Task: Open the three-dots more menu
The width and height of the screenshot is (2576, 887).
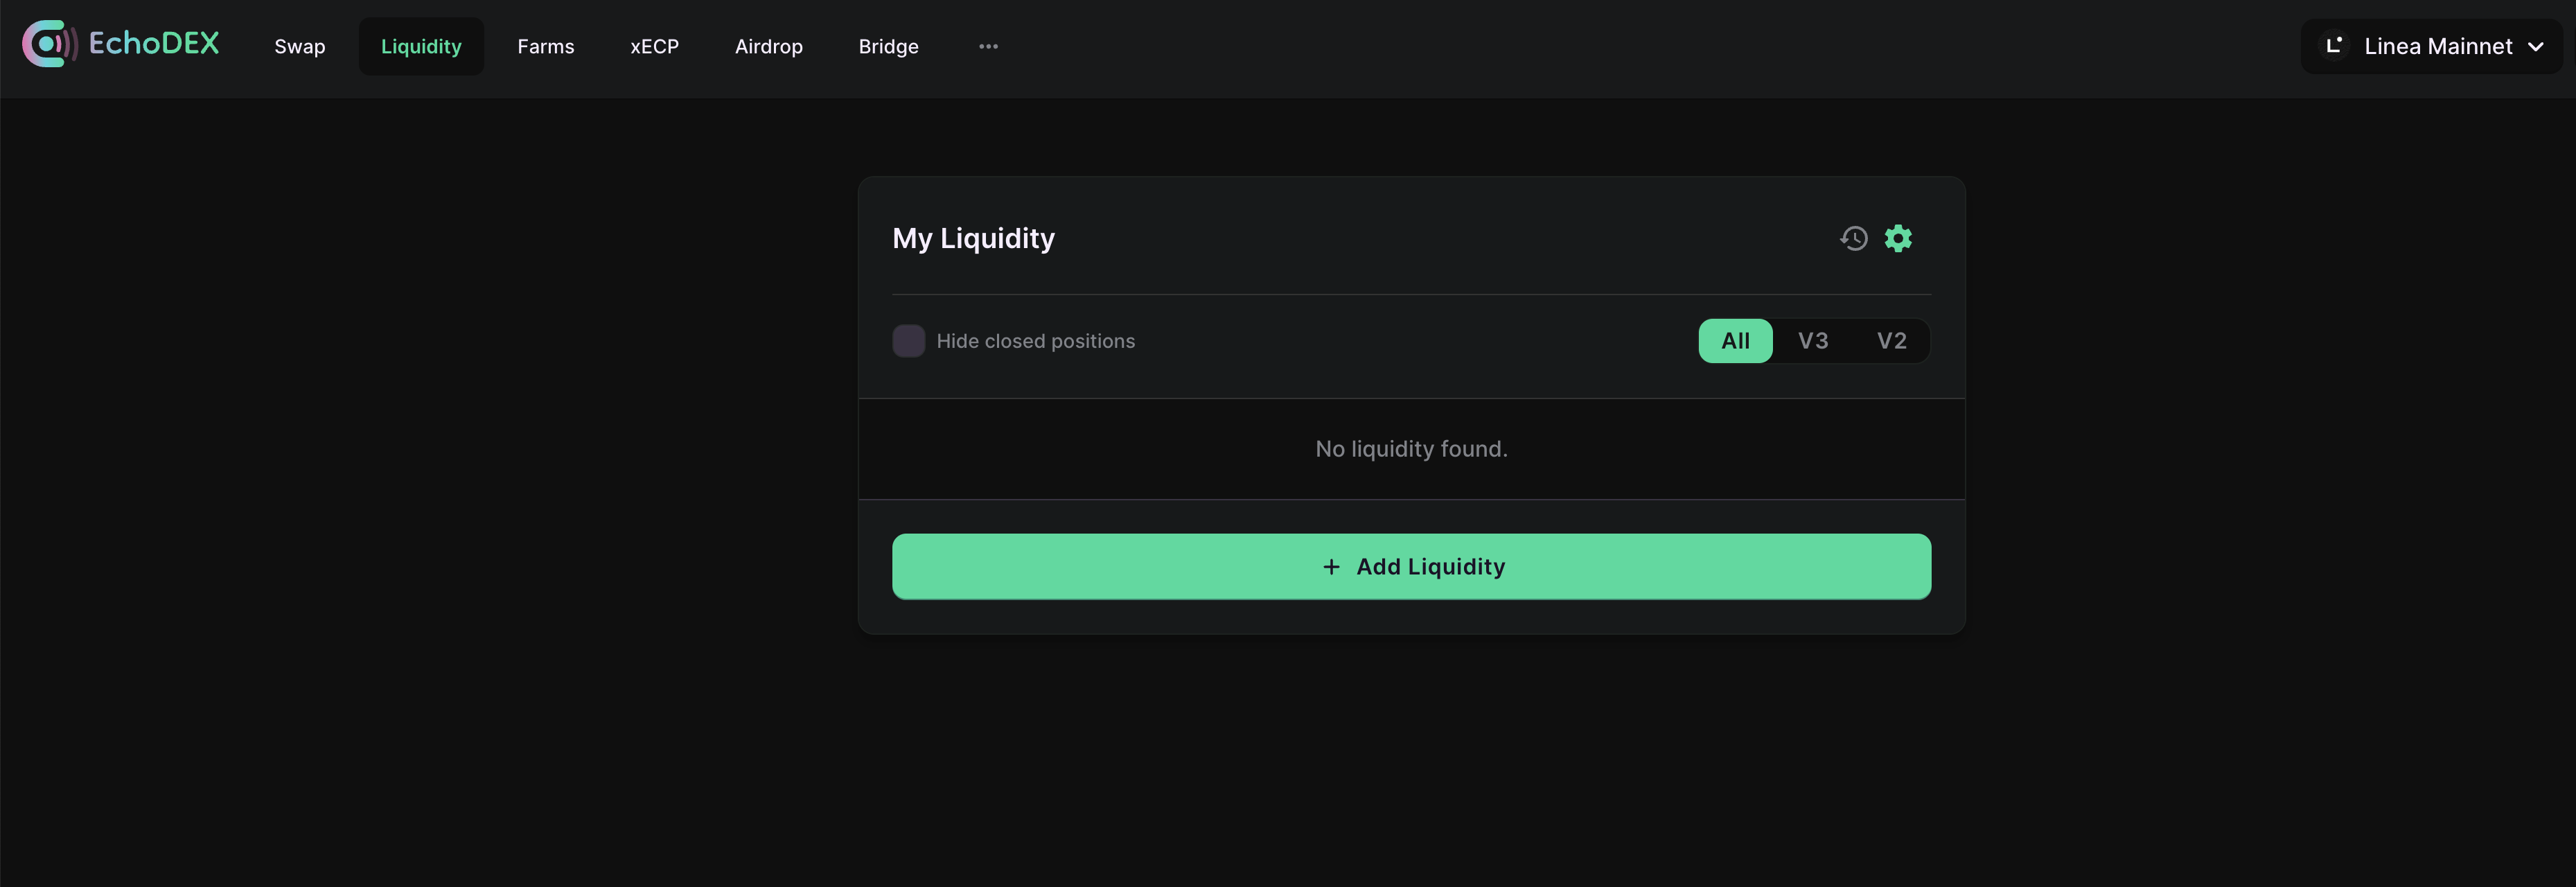Action: pos(988,46)
